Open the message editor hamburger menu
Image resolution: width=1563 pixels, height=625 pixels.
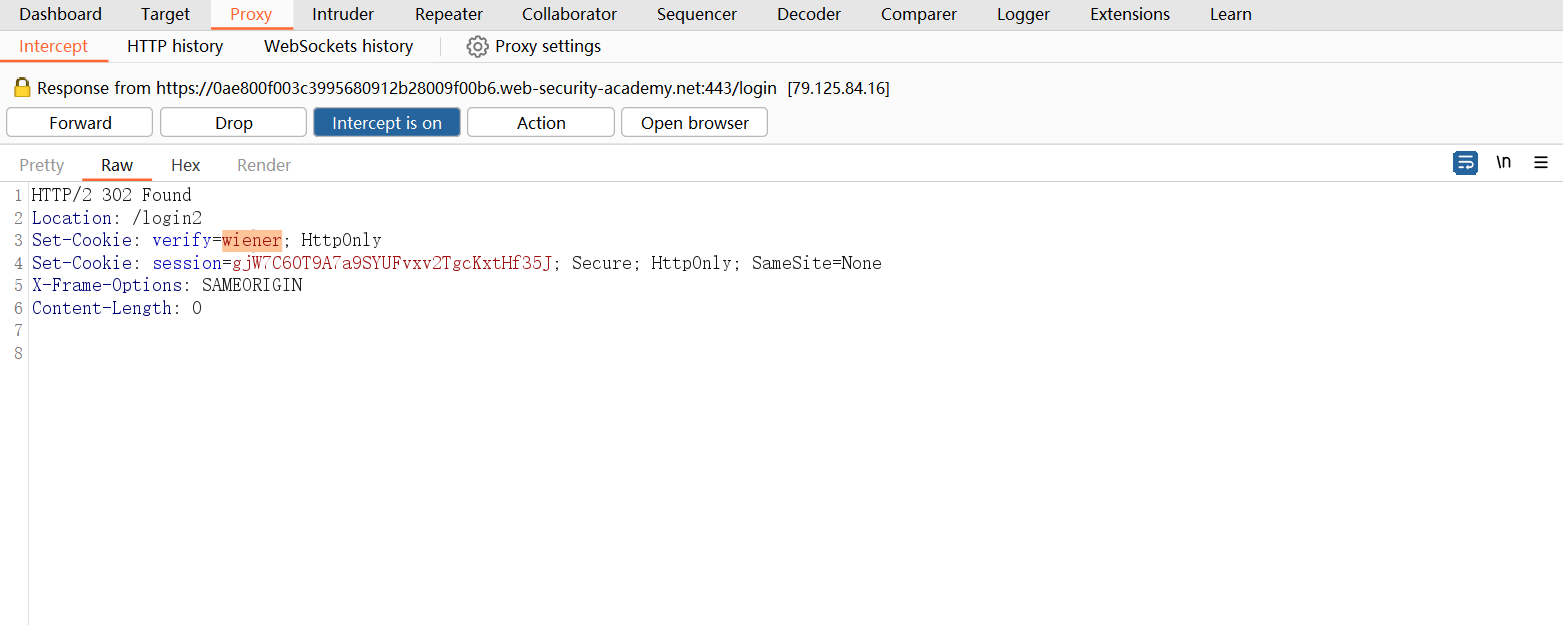[1541, 163]
